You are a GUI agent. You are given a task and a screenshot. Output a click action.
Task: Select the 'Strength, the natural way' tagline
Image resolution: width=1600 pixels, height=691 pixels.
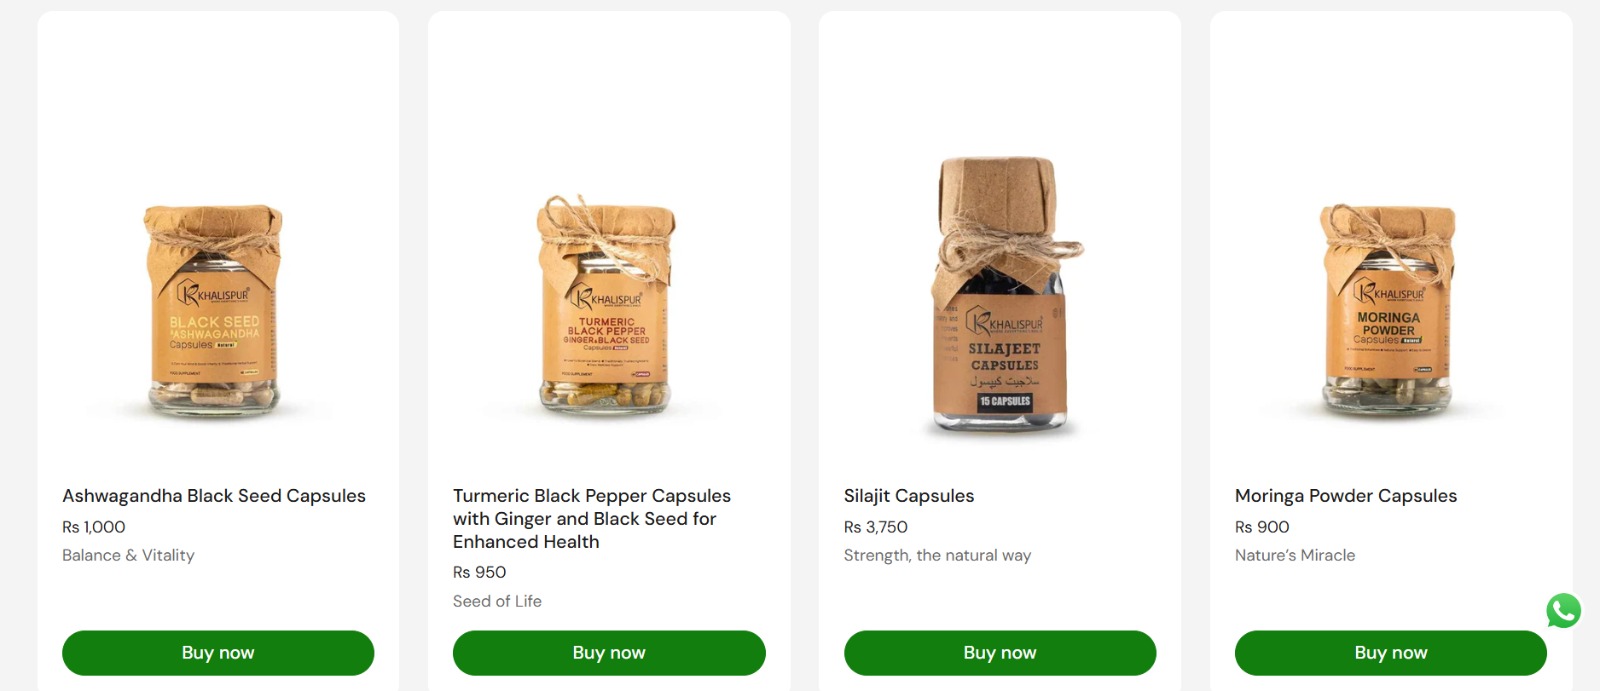pos(937,555)
